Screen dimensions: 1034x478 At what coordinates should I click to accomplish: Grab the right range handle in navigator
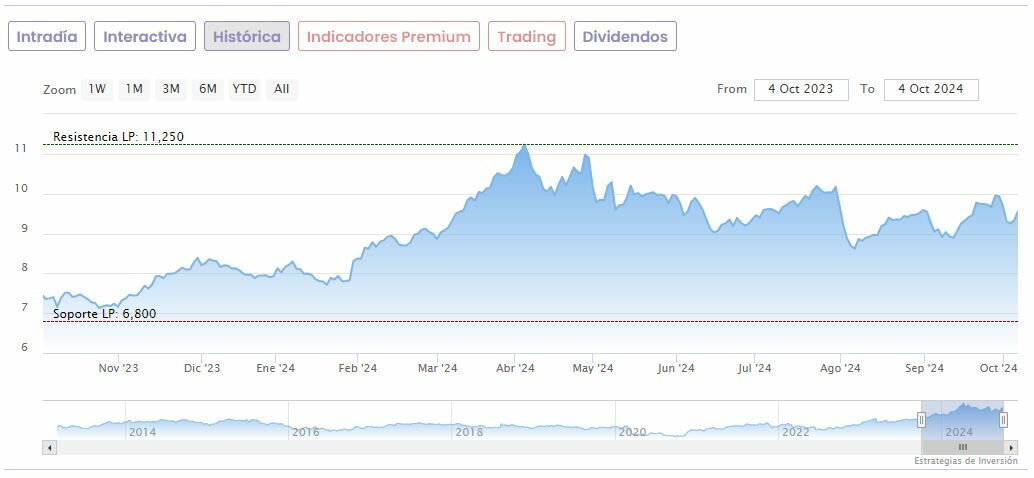(1003, 420)
